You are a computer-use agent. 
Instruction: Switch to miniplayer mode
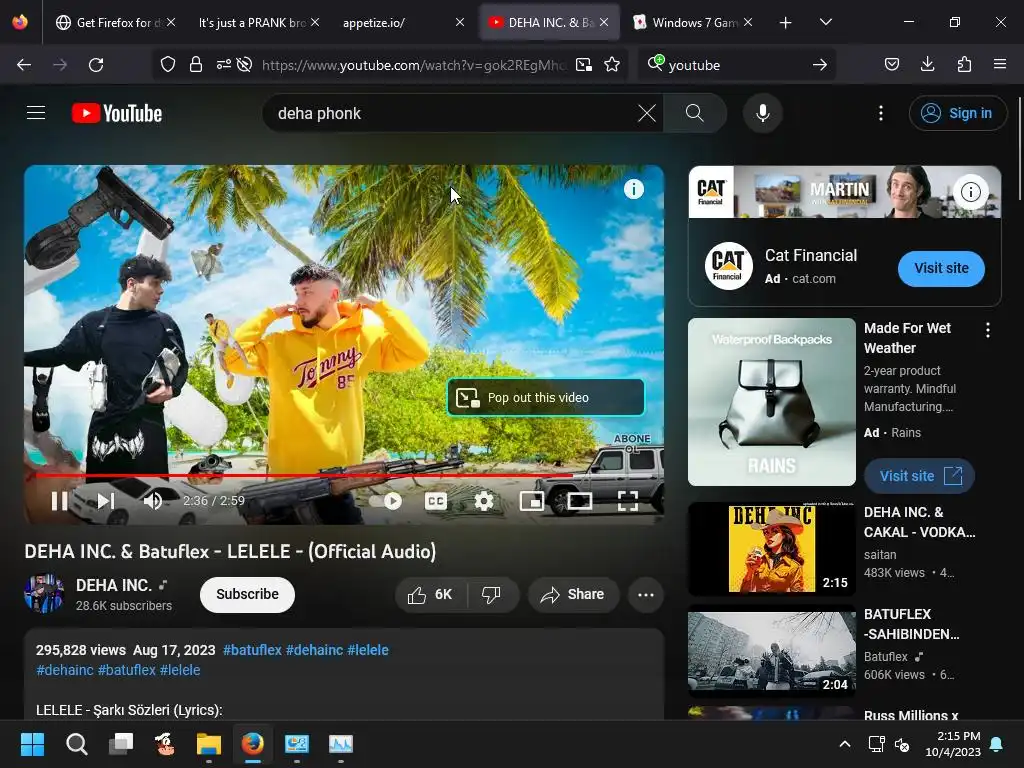click(532, 501)
